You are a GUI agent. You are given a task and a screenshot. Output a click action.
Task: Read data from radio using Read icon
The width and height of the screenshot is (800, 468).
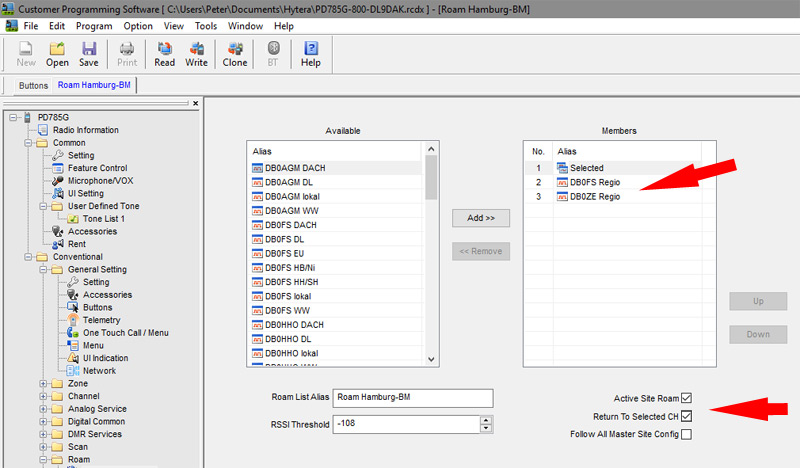[x=164, y=54]
